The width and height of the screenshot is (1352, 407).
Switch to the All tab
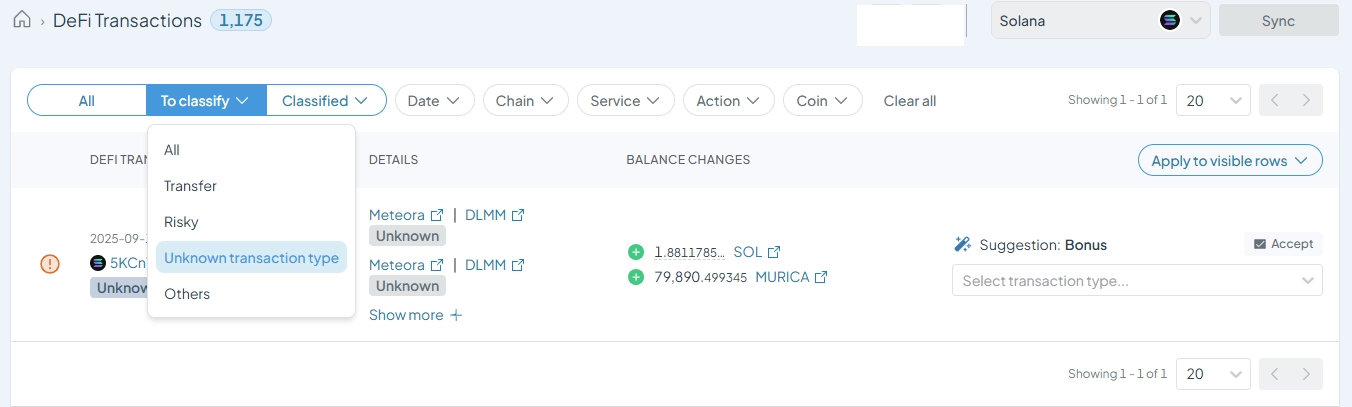tap(87, 101)
